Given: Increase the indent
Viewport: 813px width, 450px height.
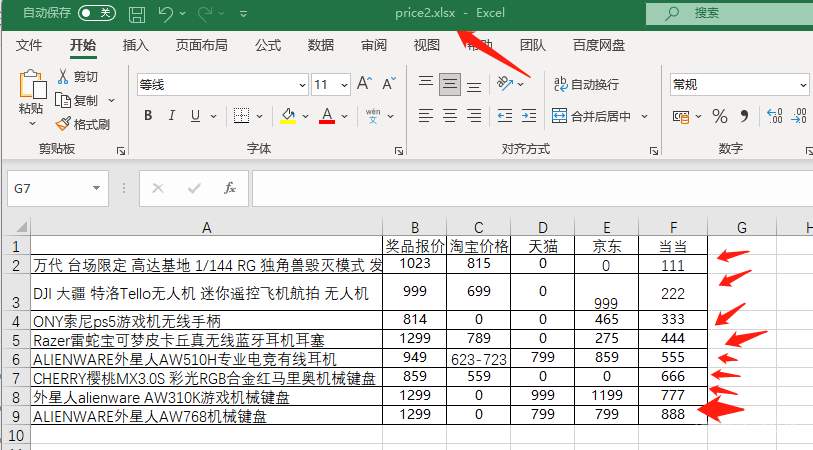Looking at the screenshot, I should pyautogui.click(x=529, y=116).
